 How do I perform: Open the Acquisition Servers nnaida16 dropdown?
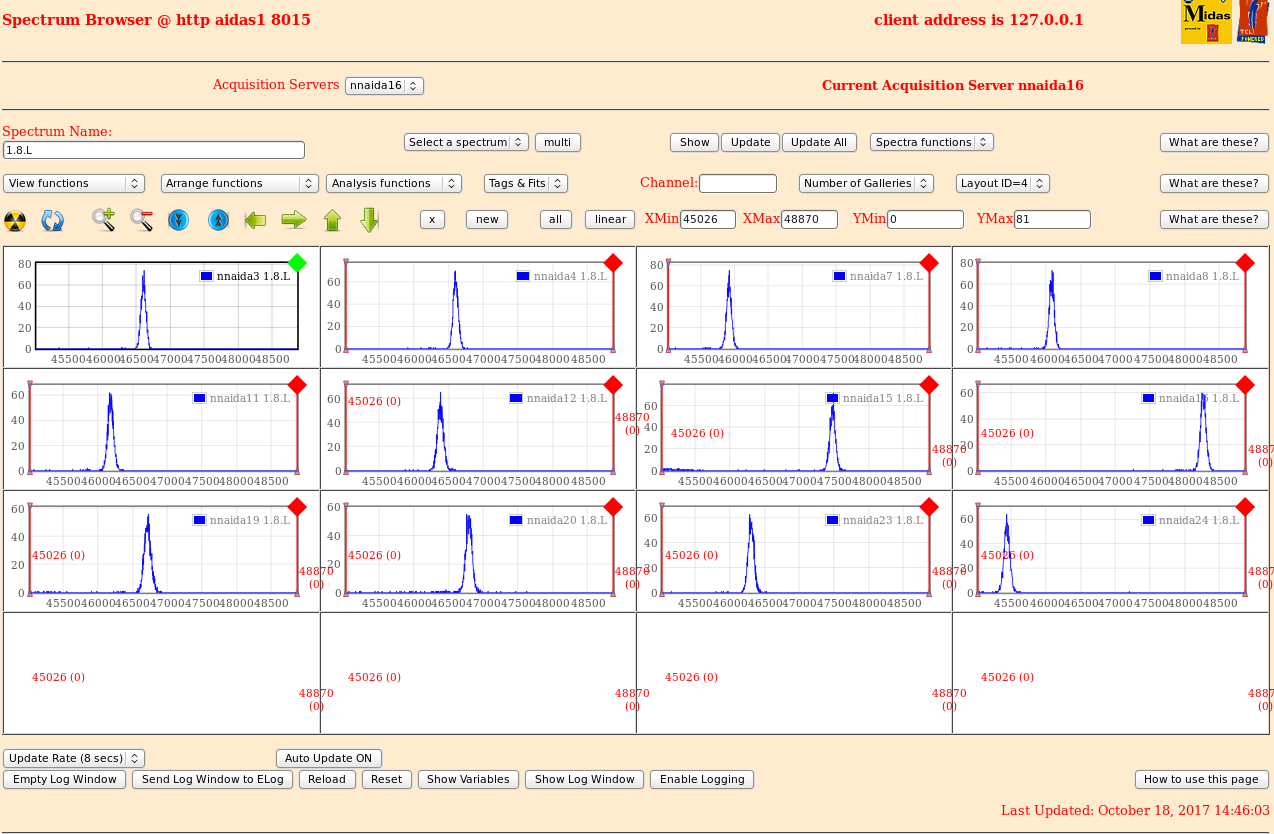(384, 86)
